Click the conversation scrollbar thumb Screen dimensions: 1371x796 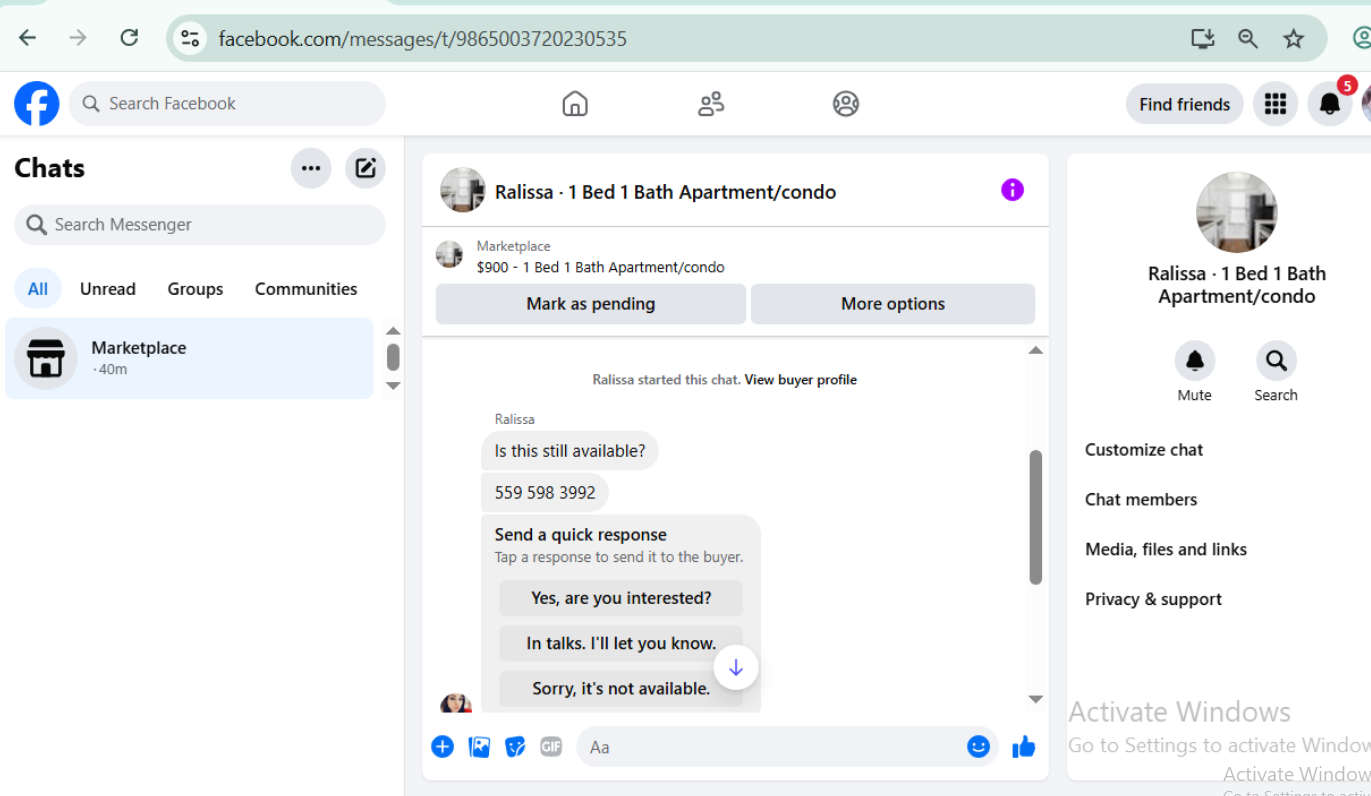(1036, 517)
